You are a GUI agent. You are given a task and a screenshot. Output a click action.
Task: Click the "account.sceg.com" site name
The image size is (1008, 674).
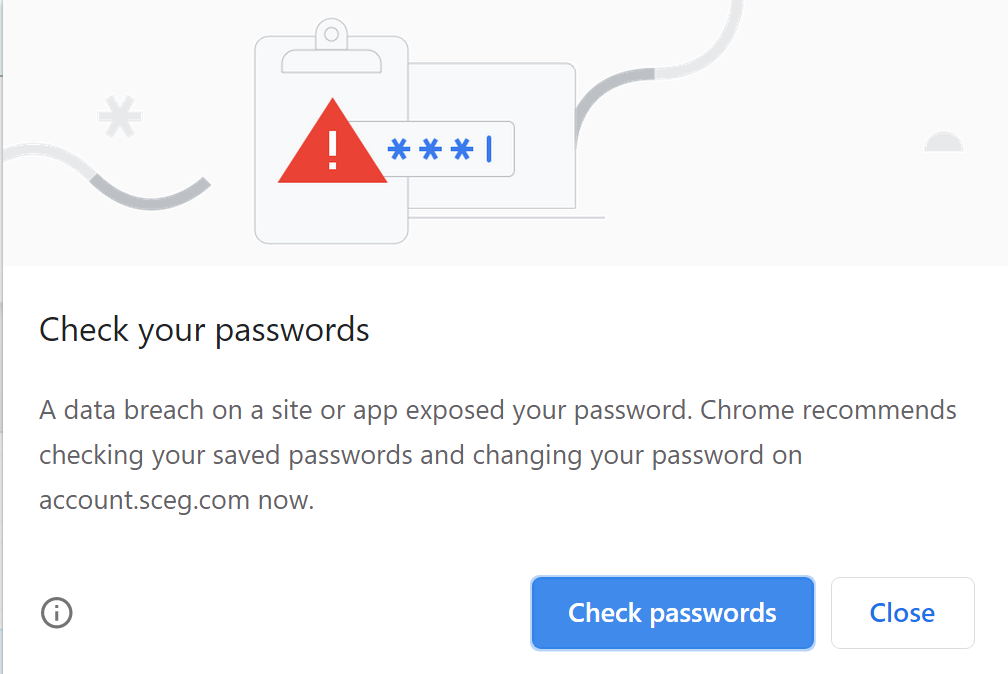pos(144,500)
